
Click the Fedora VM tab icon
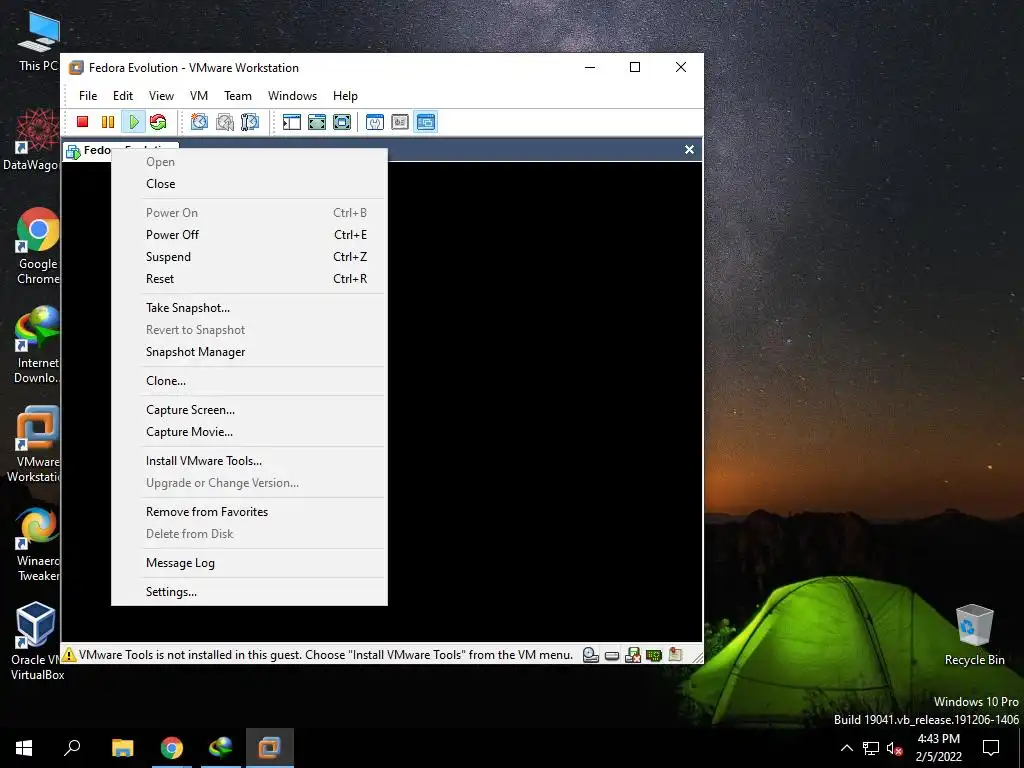73,152
